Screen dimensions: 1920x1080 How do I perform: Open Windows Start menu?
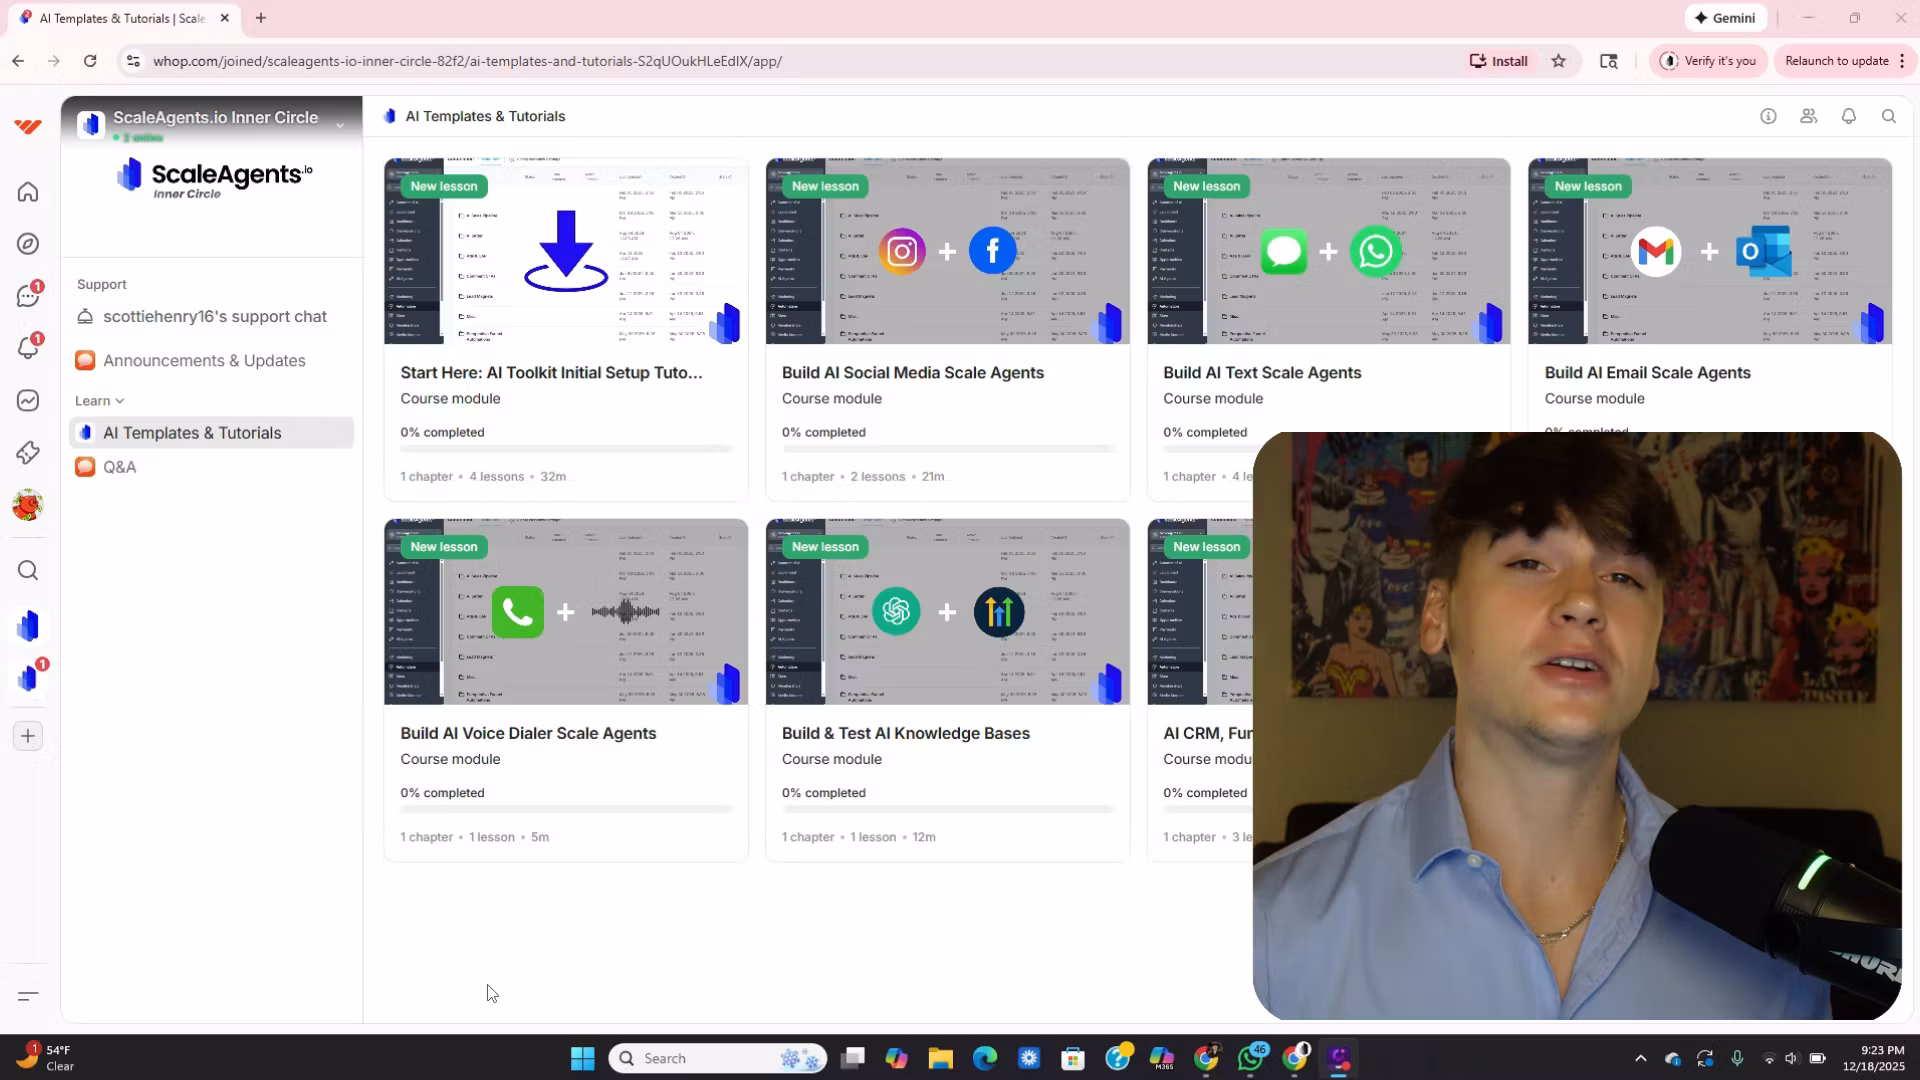tap(582, 1058)
